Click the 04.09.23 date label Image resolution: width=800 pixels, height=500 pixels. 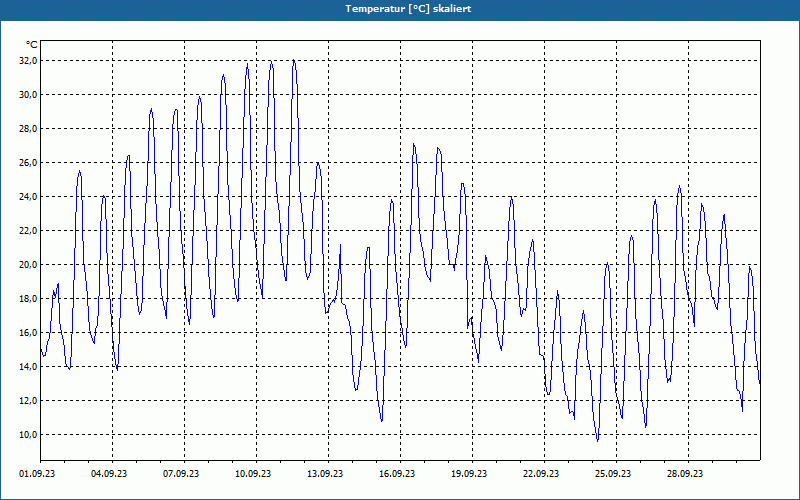tap(109, 474)
